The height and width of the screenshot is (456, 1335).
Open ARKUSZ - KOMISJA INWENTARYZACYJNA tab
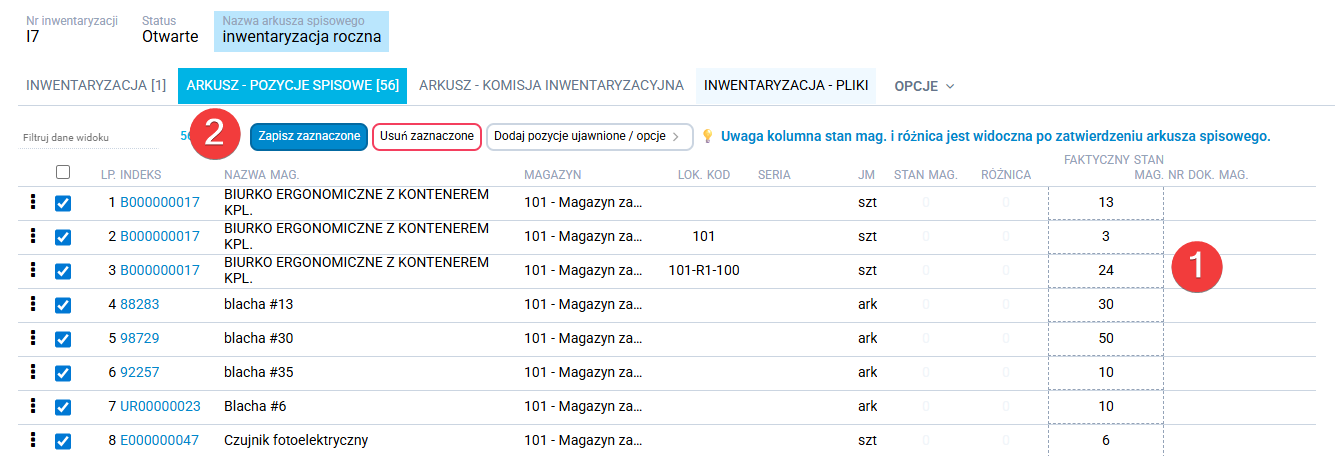(551, 86)
